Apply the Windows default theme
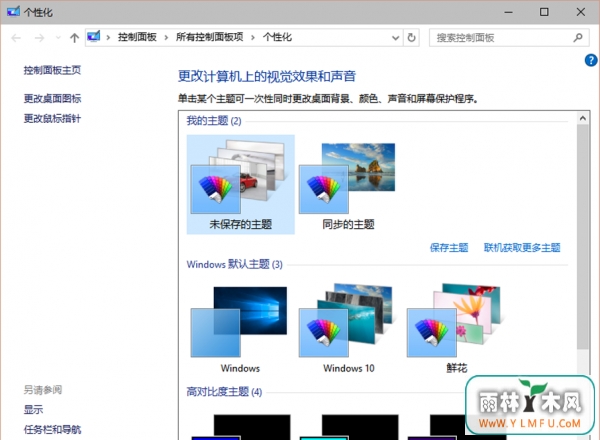 [240, 329]
